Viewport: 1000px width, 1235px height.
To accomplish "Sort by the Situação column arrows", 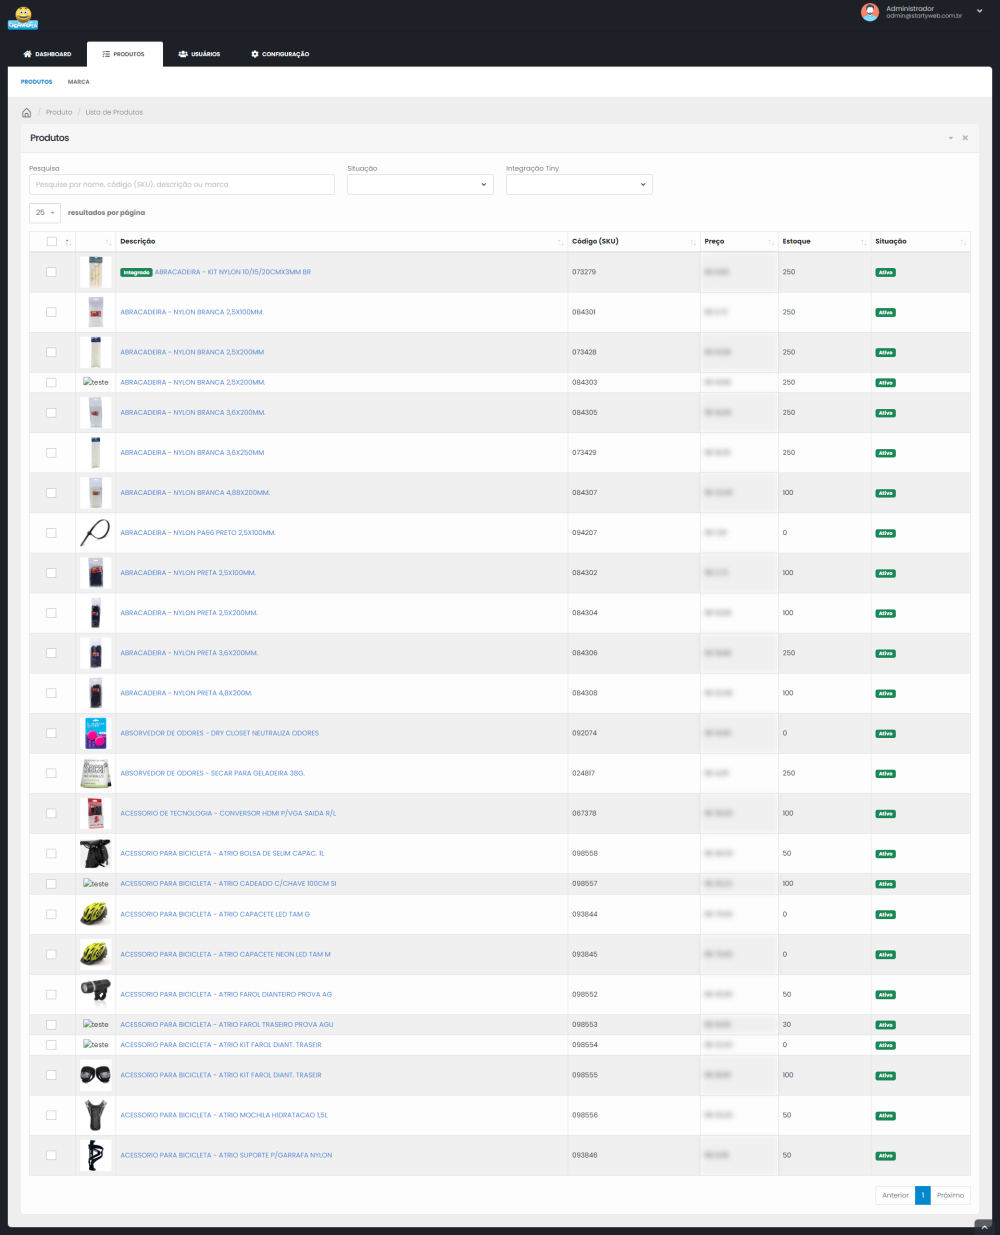I will click(963, 242).
